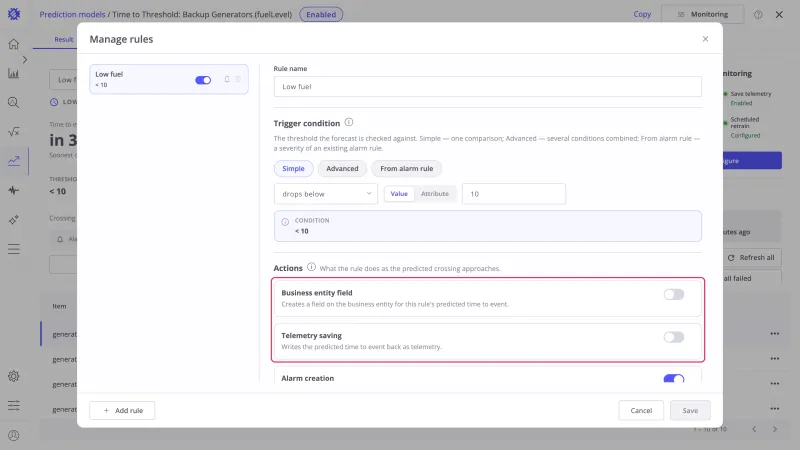Open the sparkle AI sidebar icon
Screen dimensions: 800x450
click(x=14, y=220)
